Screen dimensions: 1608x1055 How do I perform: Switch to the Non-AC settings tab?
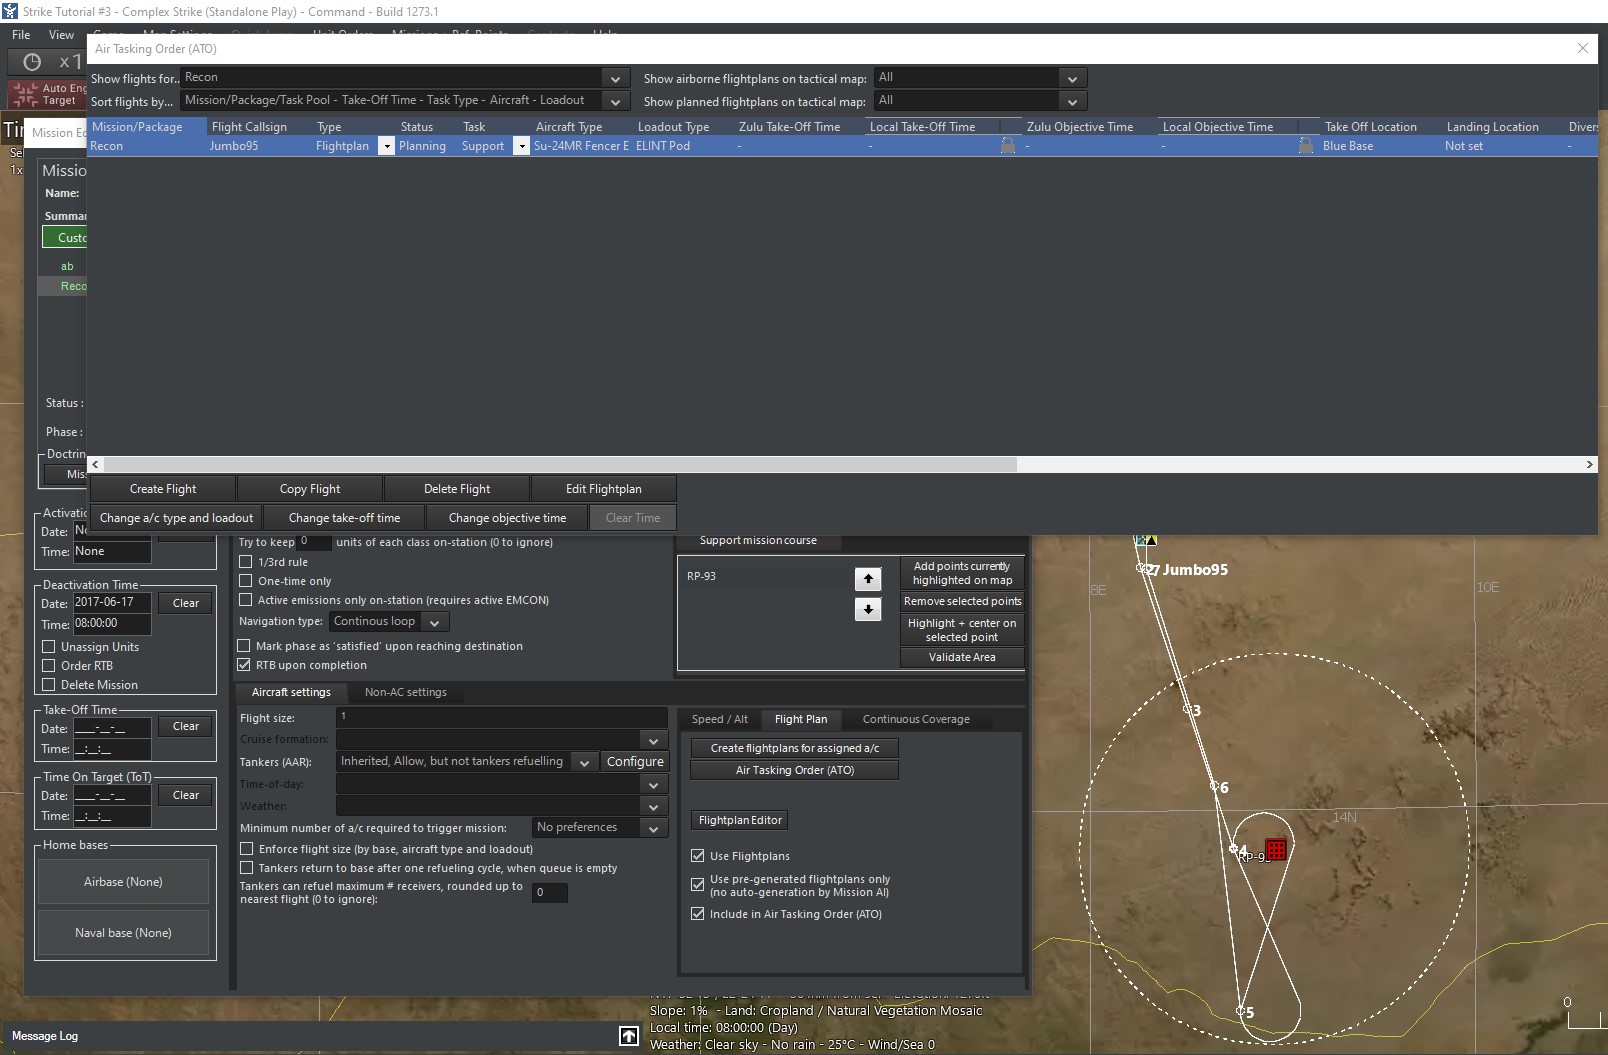(406, 691)
